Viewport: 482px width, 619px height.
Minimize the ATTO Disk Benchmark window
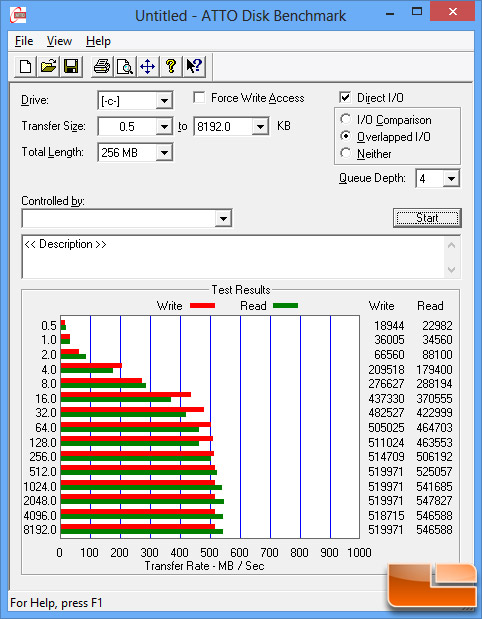tap(390, 13)
